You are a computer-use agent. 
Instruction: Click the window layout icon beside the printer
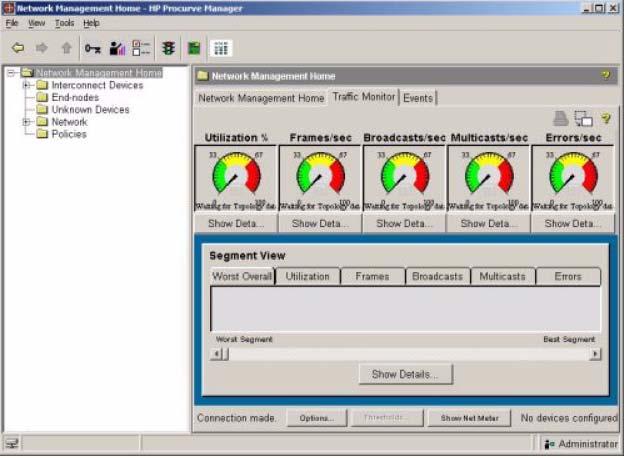583,119
